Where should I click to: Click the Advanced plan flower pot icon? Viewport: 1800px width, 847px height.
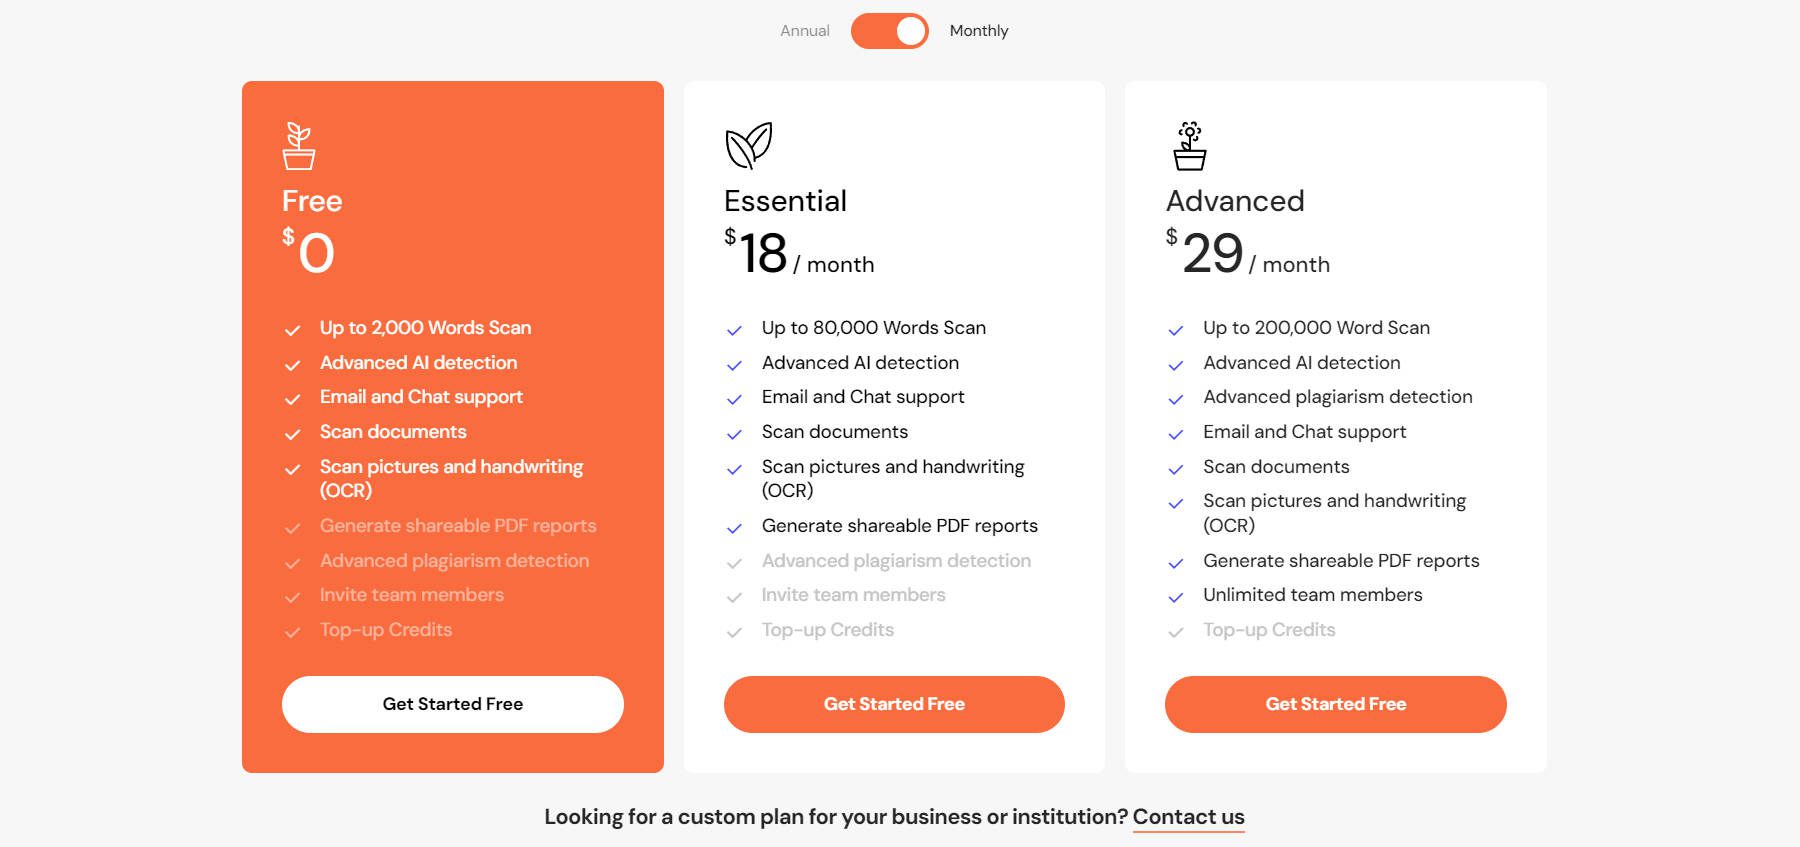[x=1189, y=146]
